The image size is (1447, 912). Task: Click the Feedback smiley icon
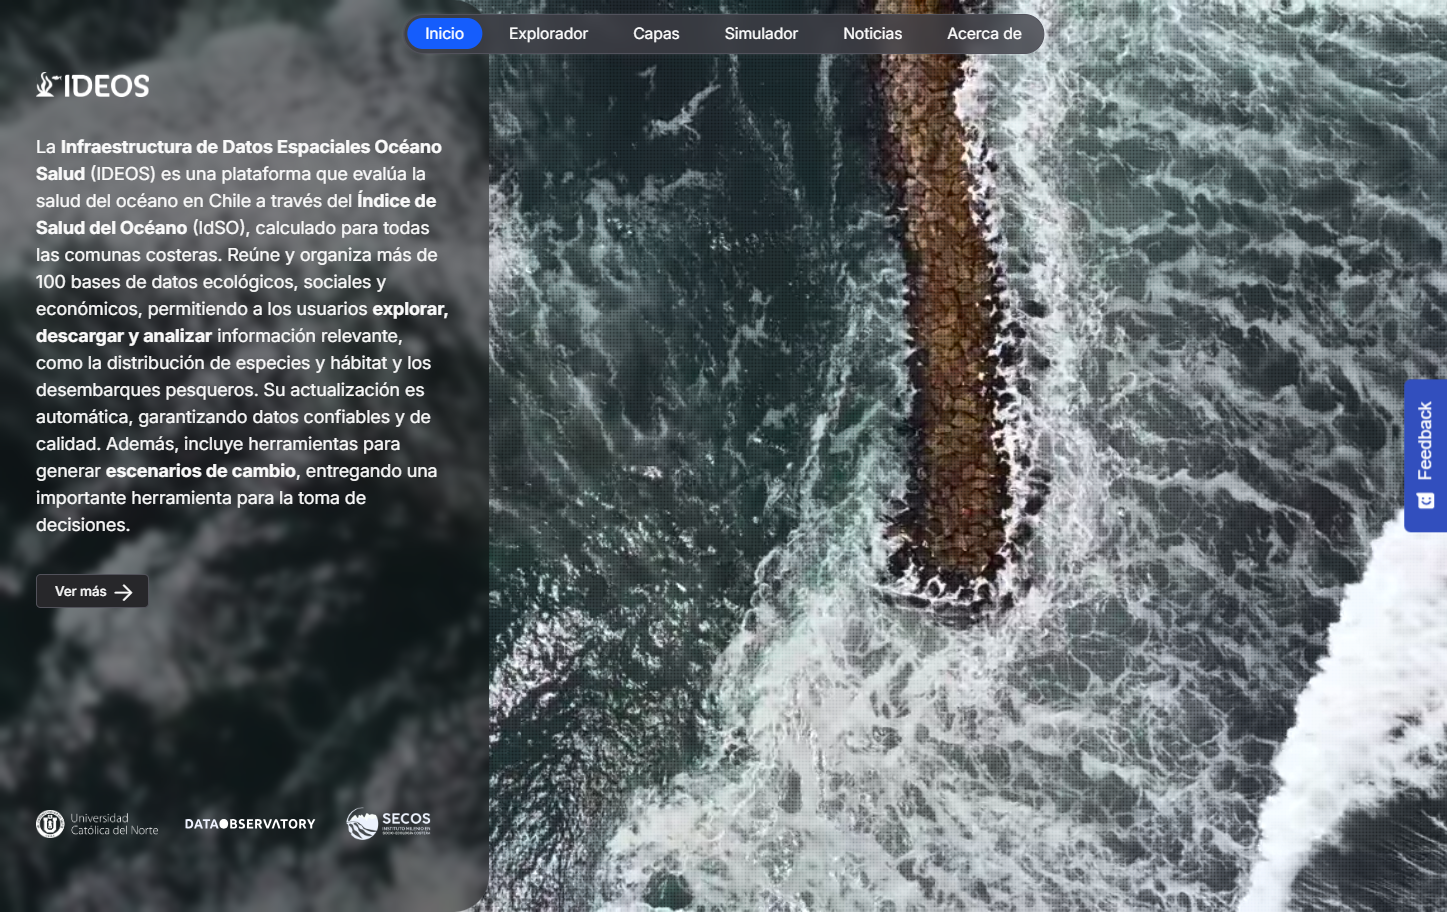pos(1426,501)
